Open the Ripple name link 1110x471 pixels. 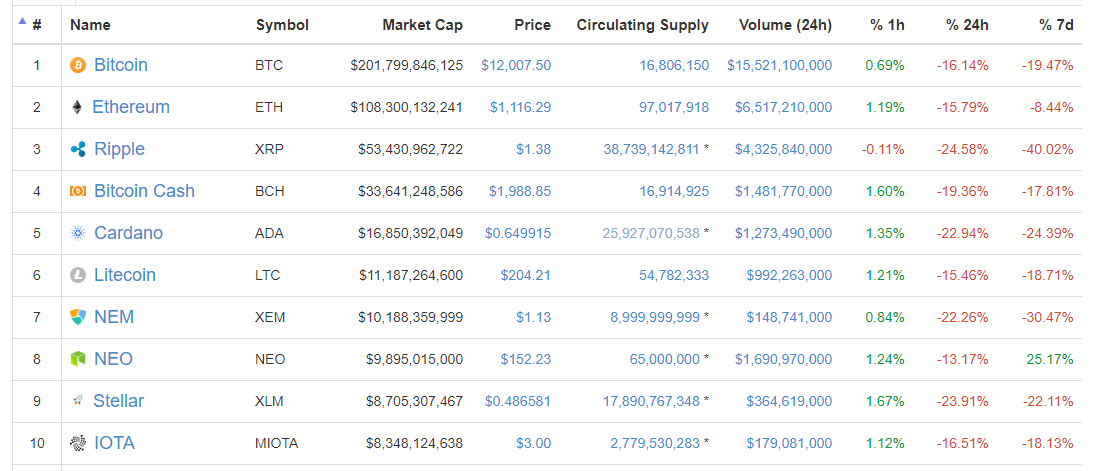click(x=120, y=149)
